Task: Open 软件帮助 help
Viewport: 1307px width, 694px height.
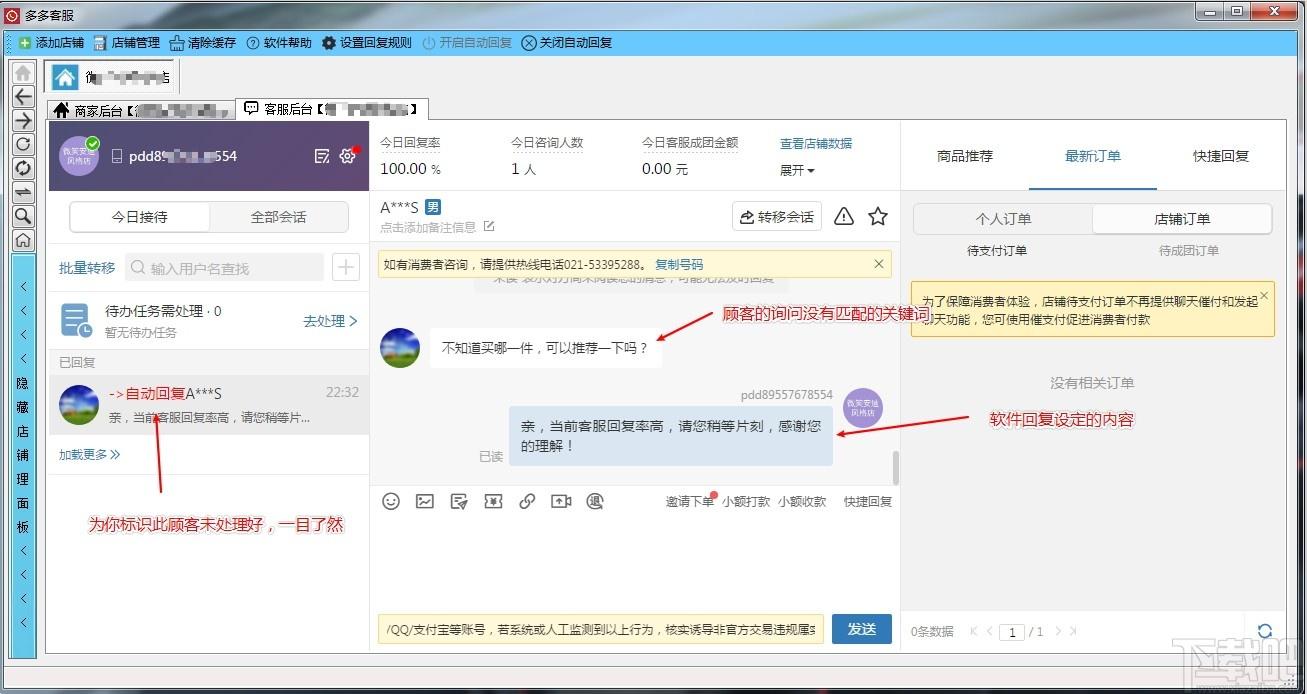Action: coord(279,43)
